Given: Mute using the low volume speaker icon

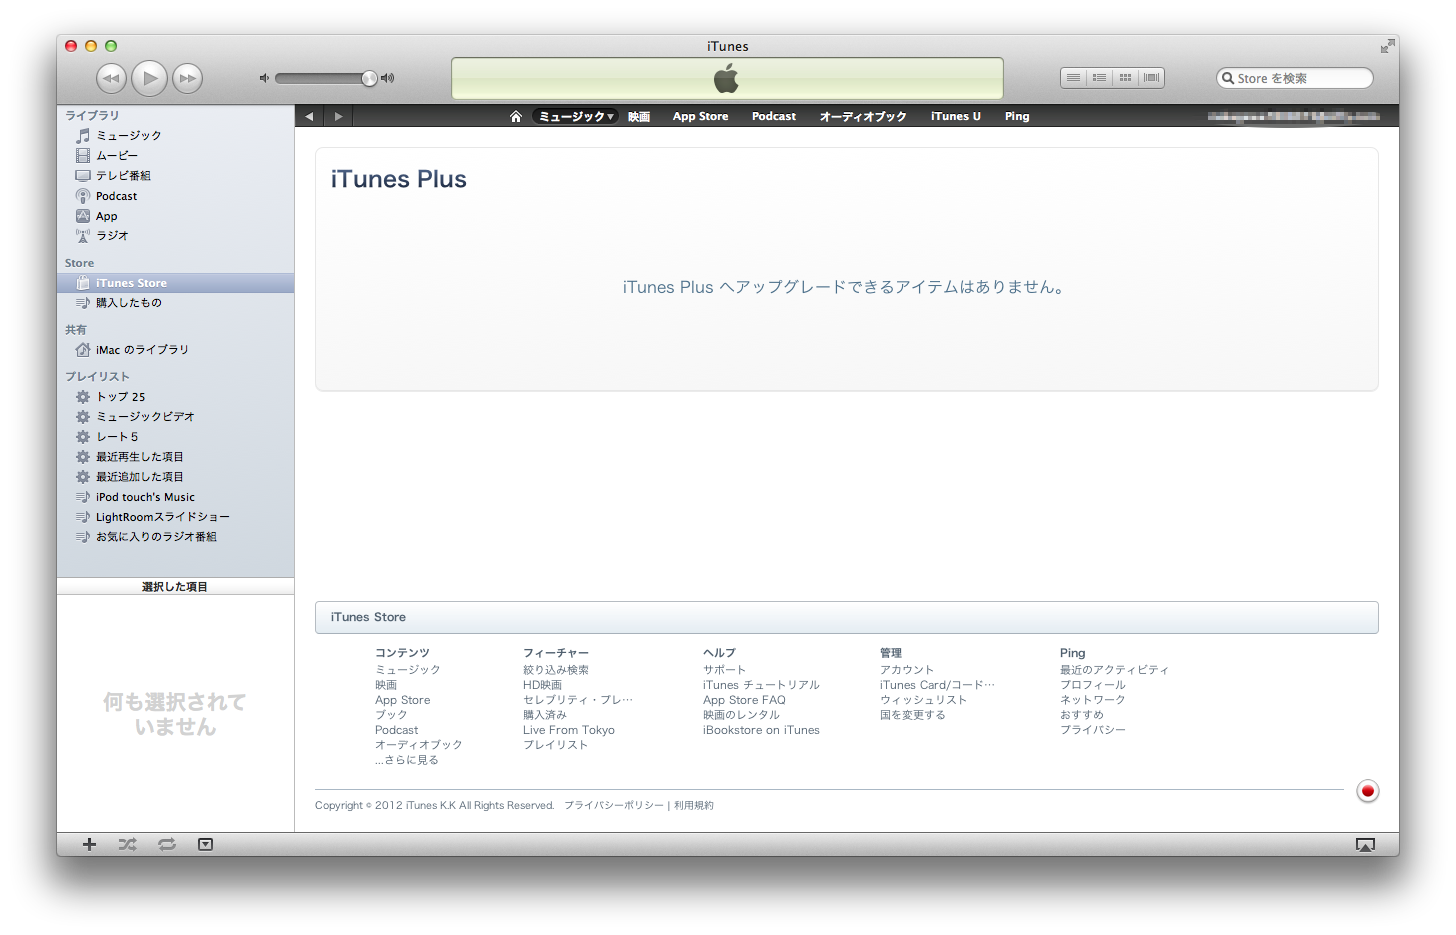Looking at the screenshot, I should click(264, 78).
